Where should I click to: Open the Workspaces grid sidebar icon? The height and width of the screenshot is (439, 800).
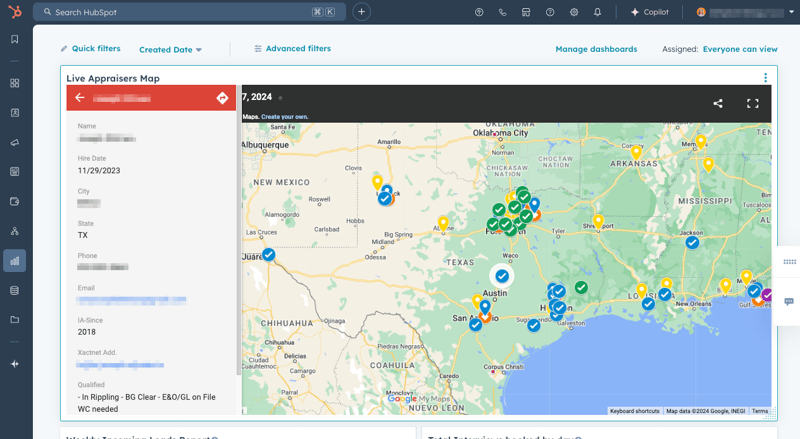[15, 83]
